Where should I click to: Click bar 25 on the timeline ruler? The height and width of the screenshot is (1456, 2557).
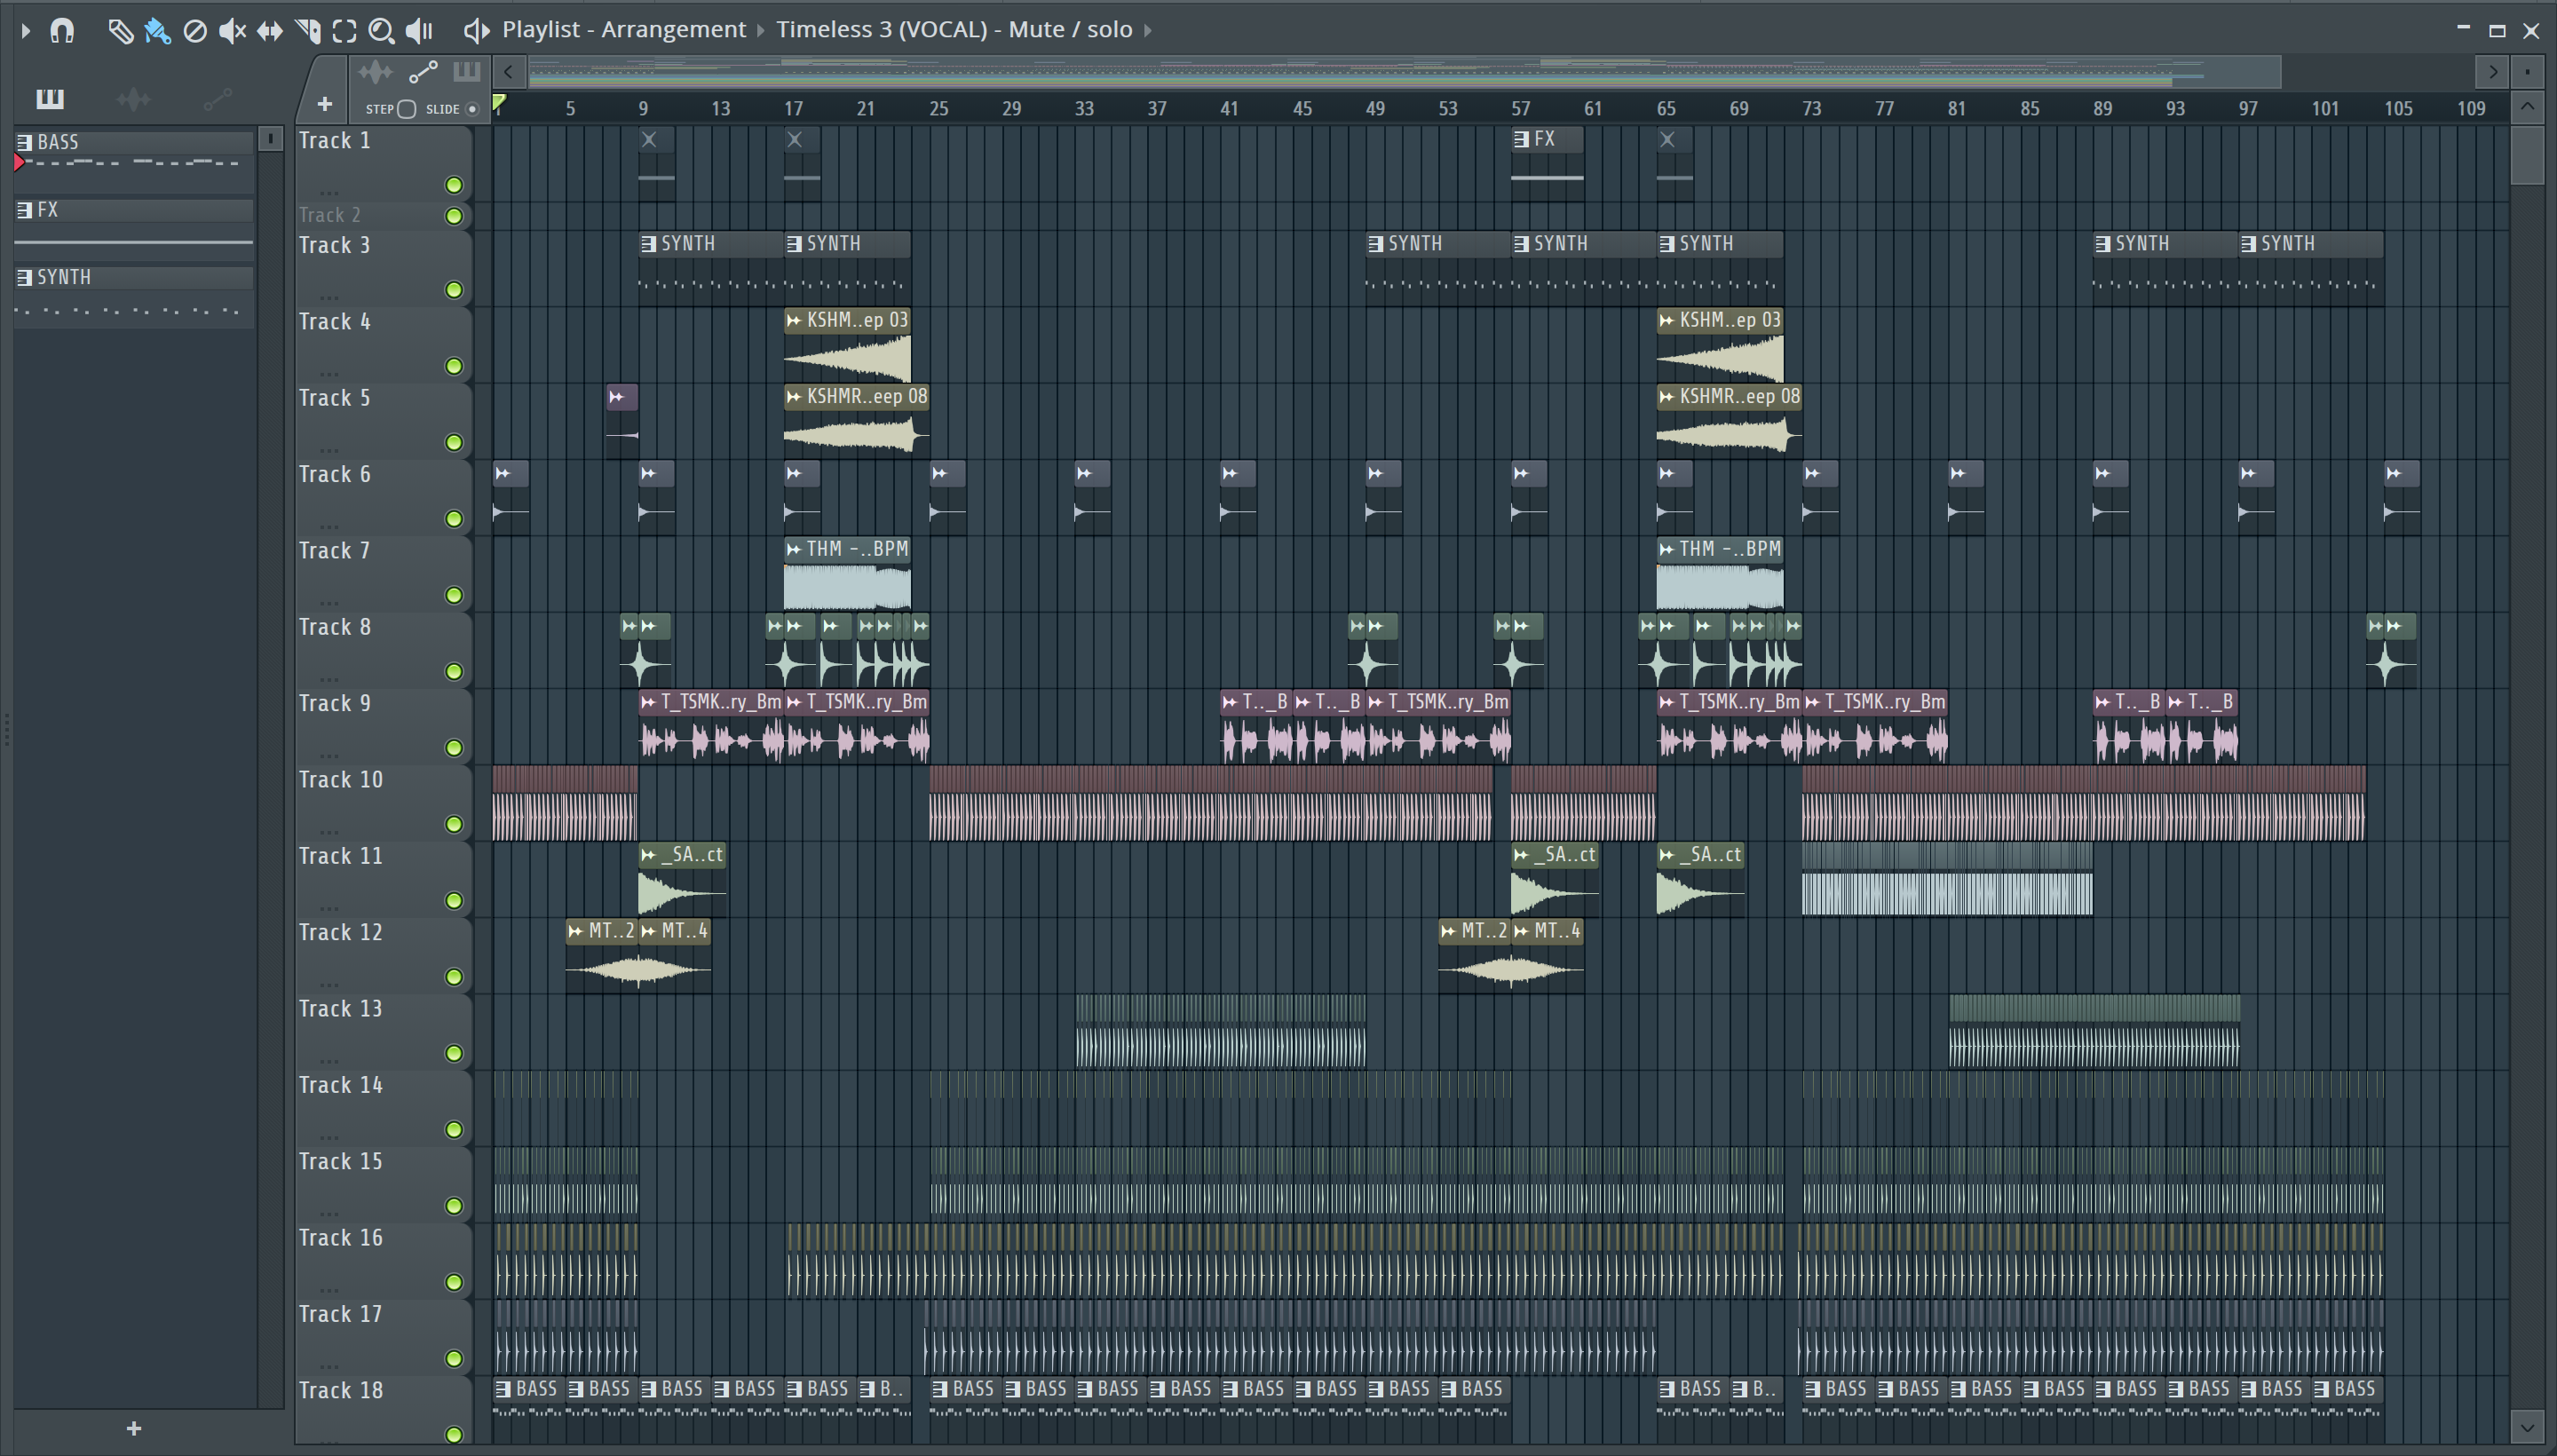coord(938,108)
